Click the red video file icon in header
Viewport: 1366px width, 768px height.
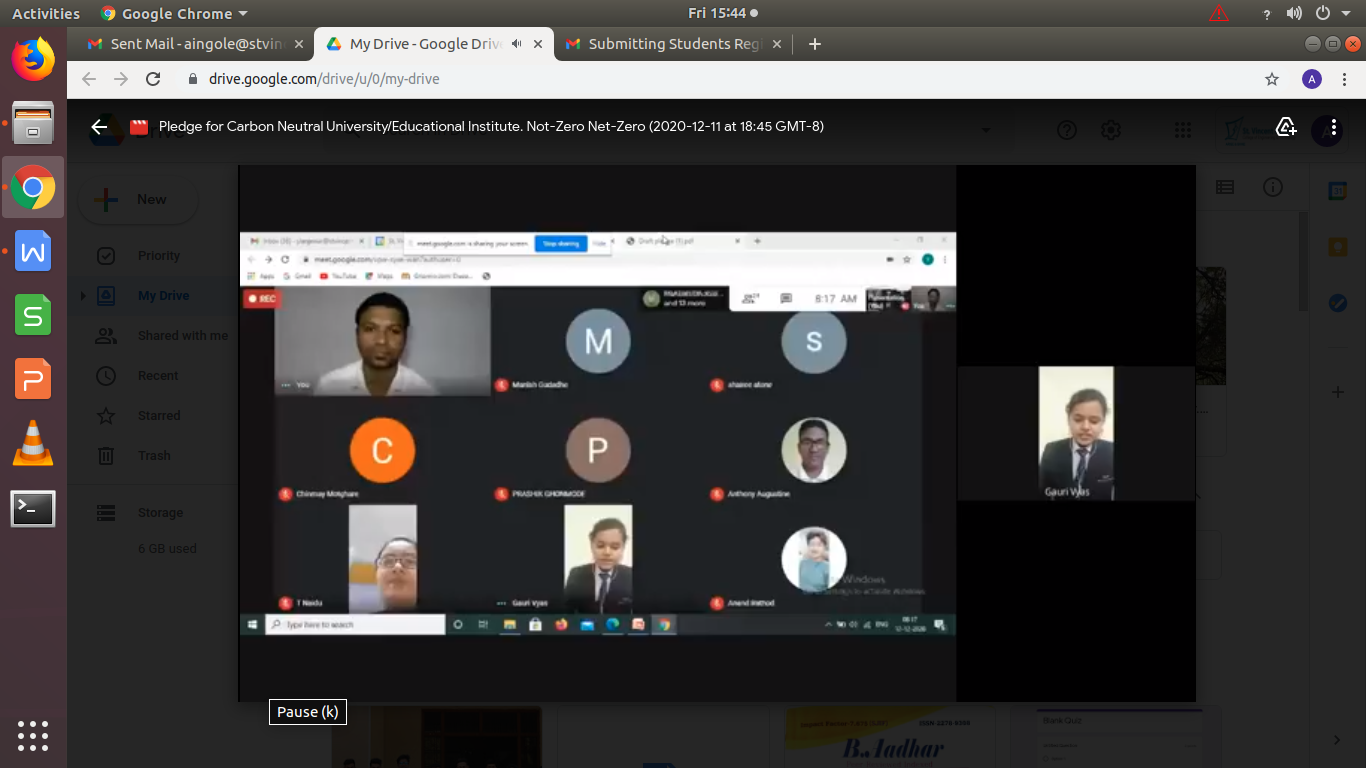139,127
